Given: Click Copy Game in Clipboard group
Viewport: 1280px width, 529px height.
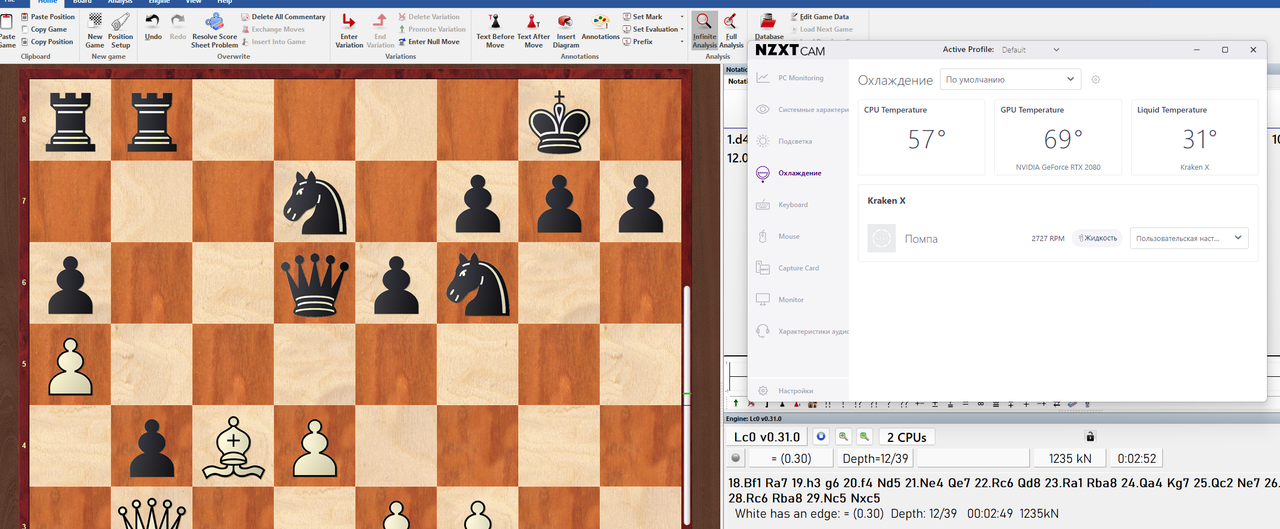Looking at the screenshot, I should (x=43, y=29).
